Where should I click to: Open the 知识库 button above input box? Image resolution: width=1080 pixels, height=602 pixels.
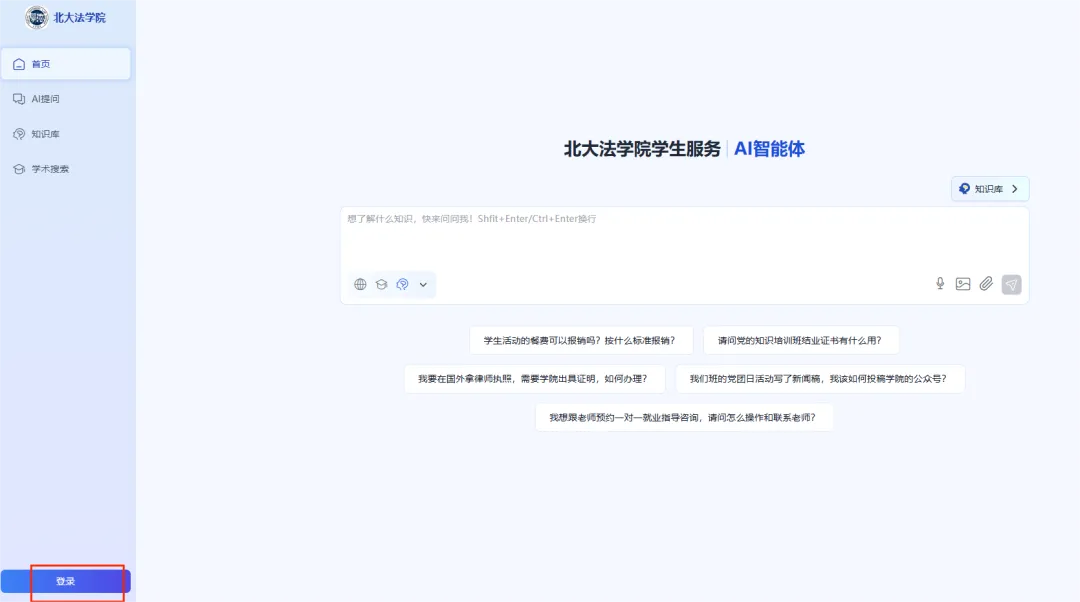[x=990, y=189]
